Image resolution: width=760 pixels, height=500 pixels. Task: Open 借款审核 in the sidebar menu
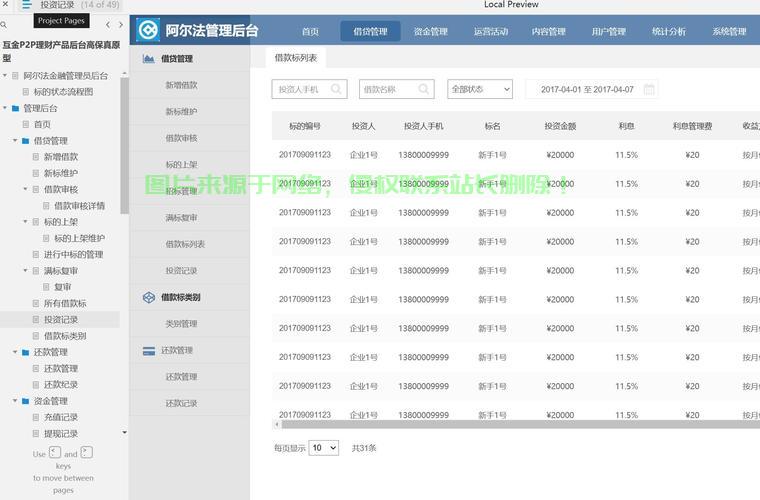pos(181,138)
